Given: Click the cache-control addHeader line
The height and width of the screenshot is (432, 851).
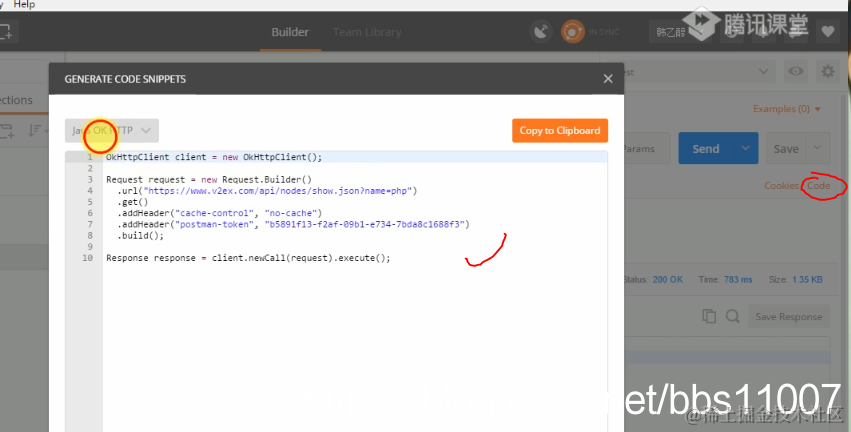Looking at the screenshot, I should click(x=219, y=213).
